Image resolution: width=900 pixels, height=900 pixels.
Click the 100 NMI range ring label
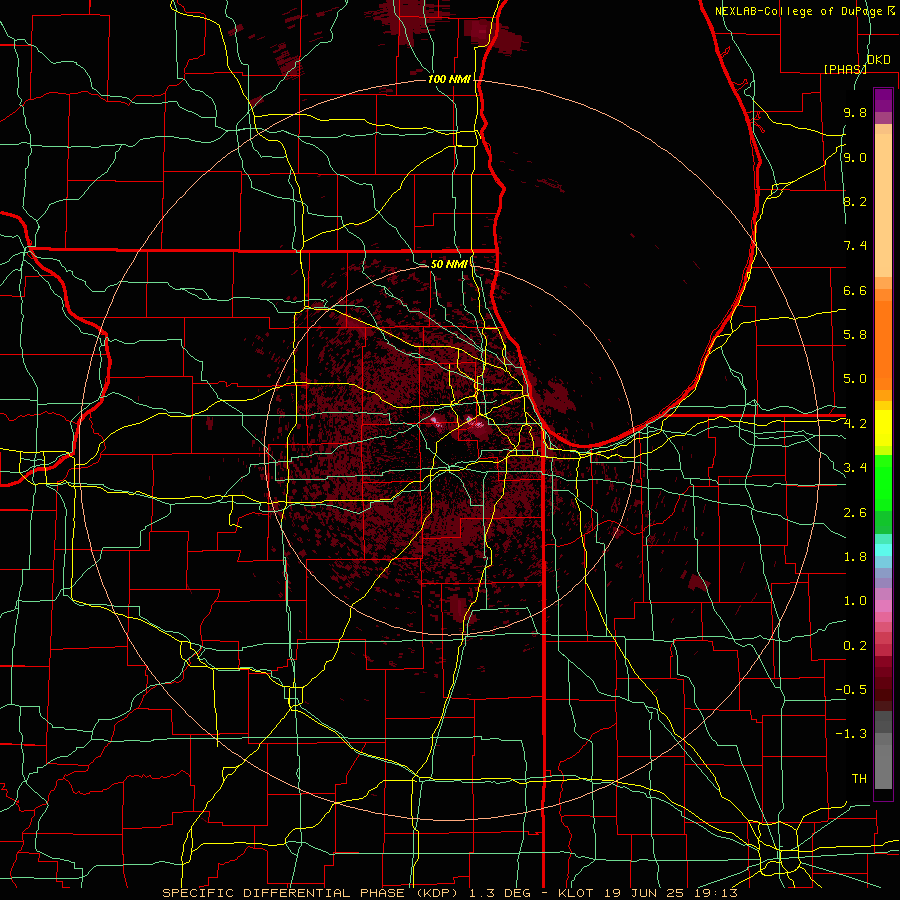(449, 79)
